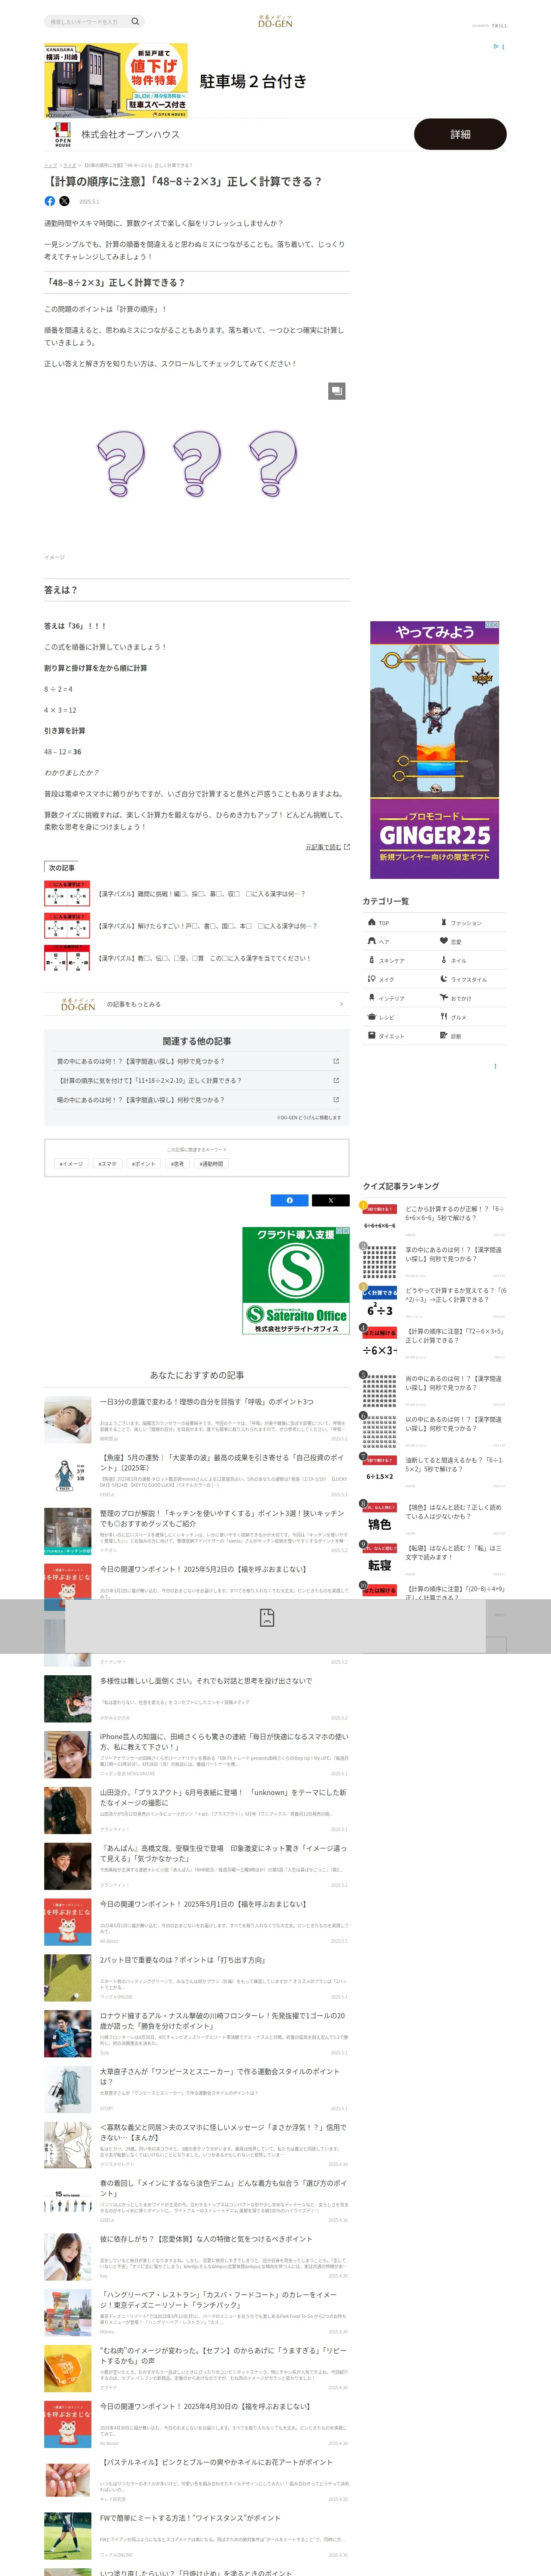
Task: Expand DO-GEN の記事をもっとみる arrow
Action: [341, 1004]
